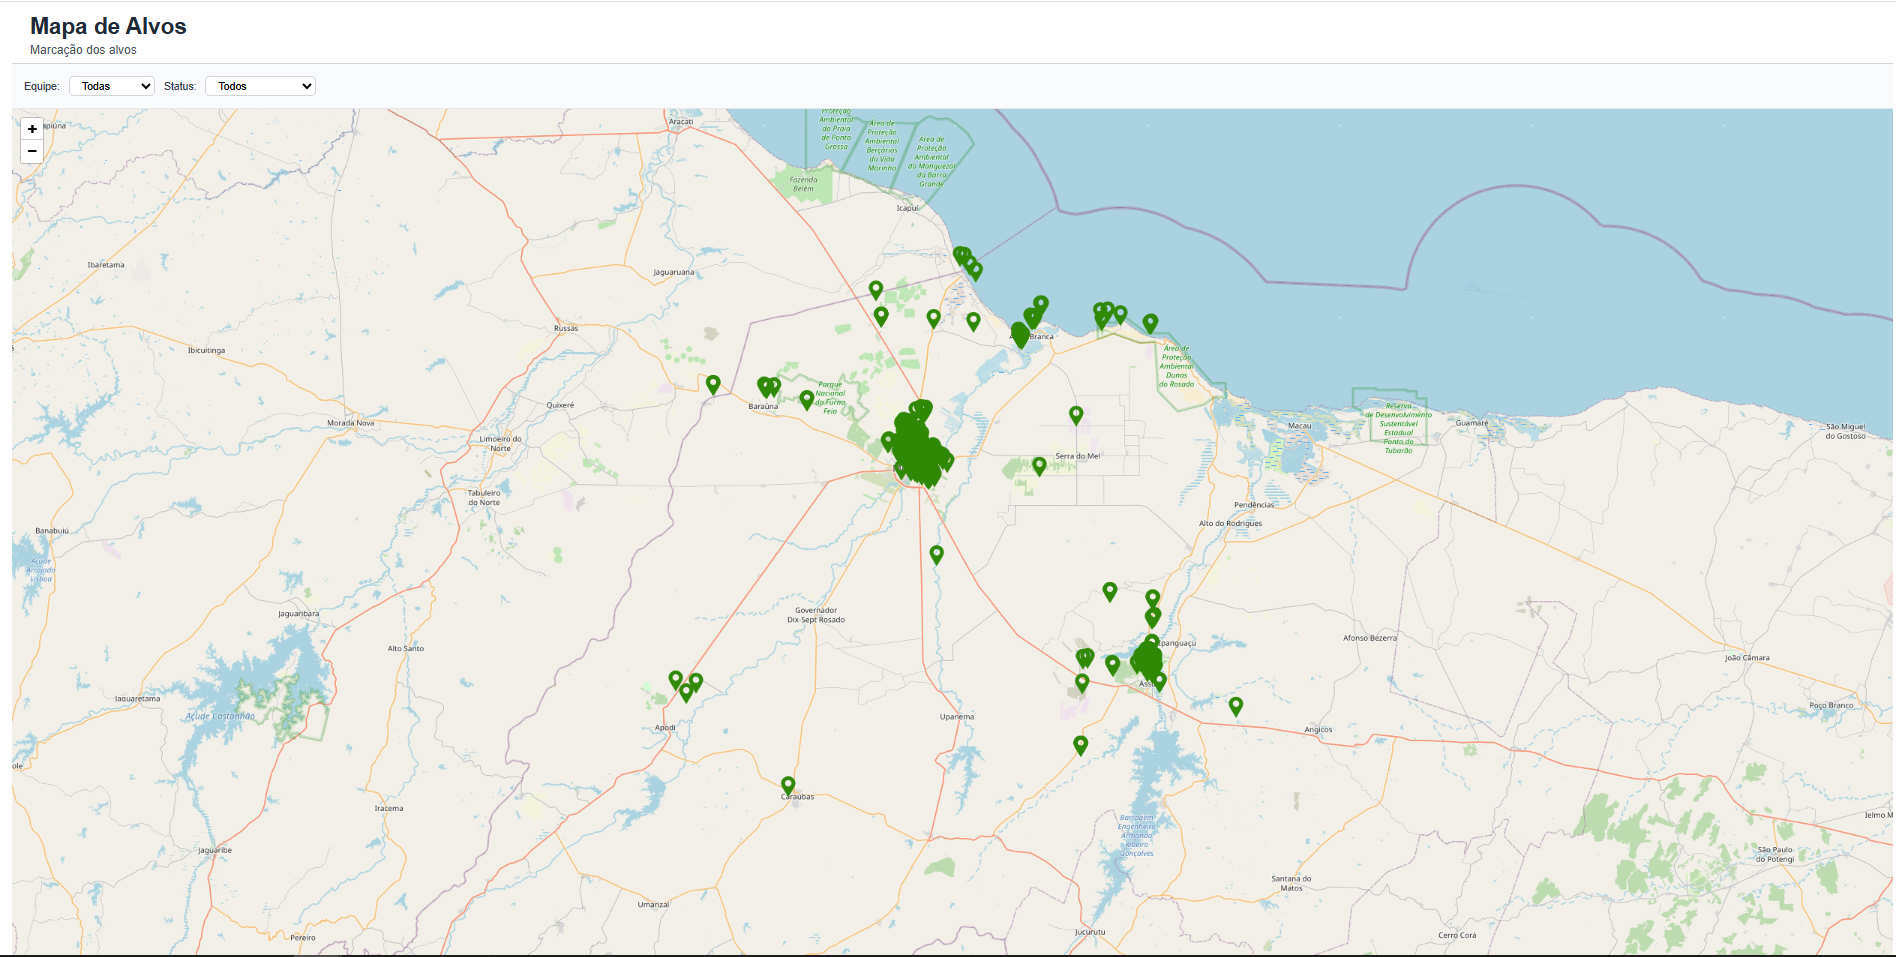This screenshot has height=957, width=1896.
Task: Open the Equipe dropdown
Action: pyautogui.click(x=112, y=86)
